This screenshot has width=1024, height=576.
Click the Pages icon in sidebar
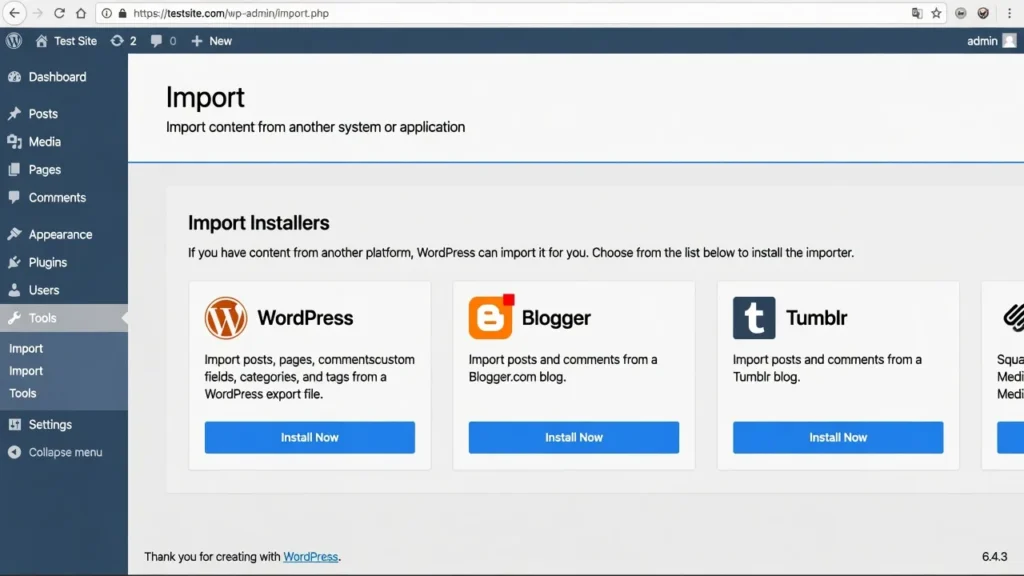[x=14, y=170]
